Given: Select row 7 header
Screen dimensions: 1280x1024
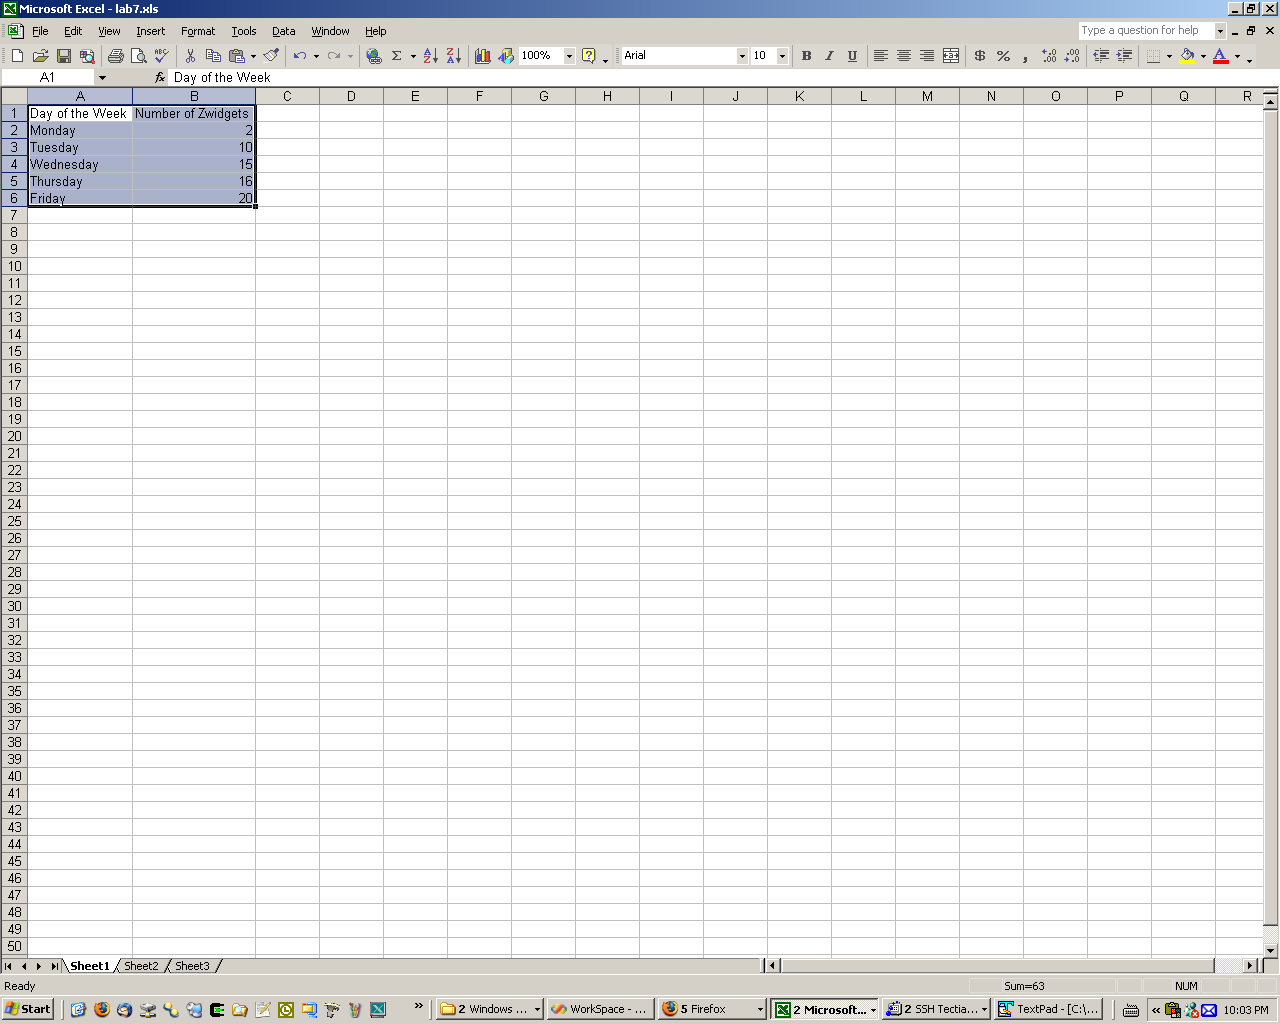Looking at the screenshot, I should (14, 215).
